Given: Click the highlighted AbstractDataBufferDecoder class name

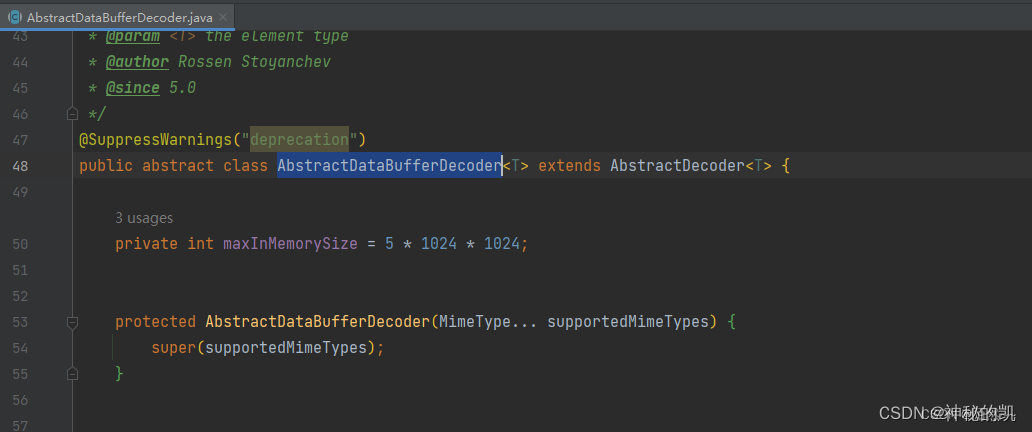Looking at the screenshot, I should tap(389, 166).
